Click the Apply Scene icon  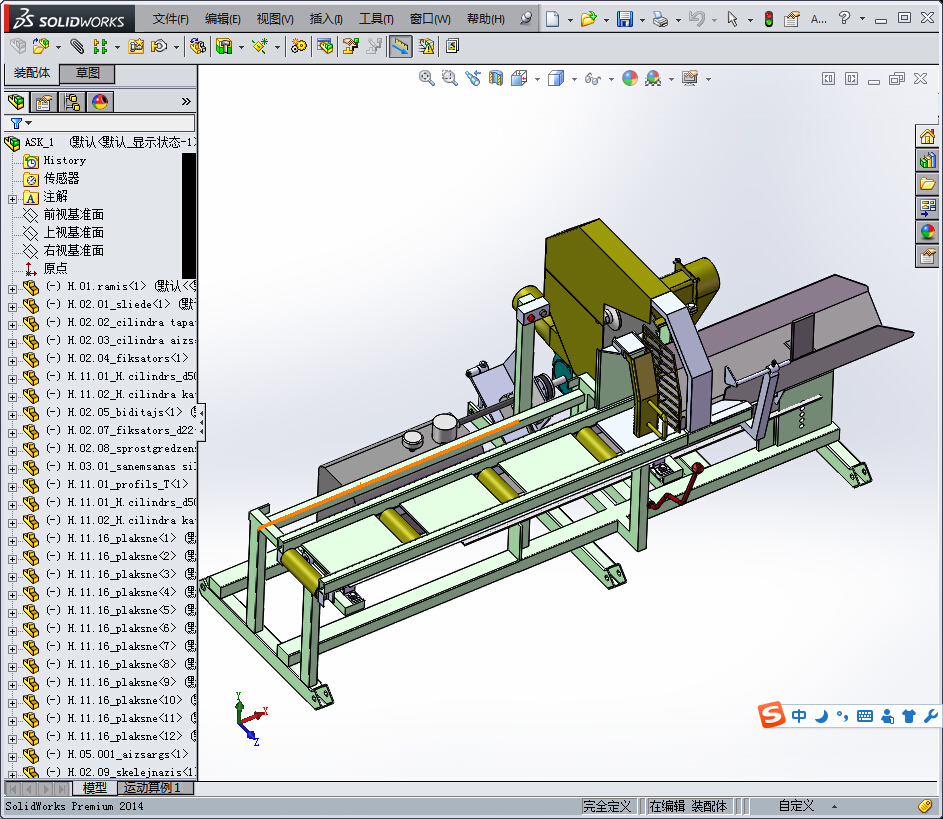pos(653,78)
